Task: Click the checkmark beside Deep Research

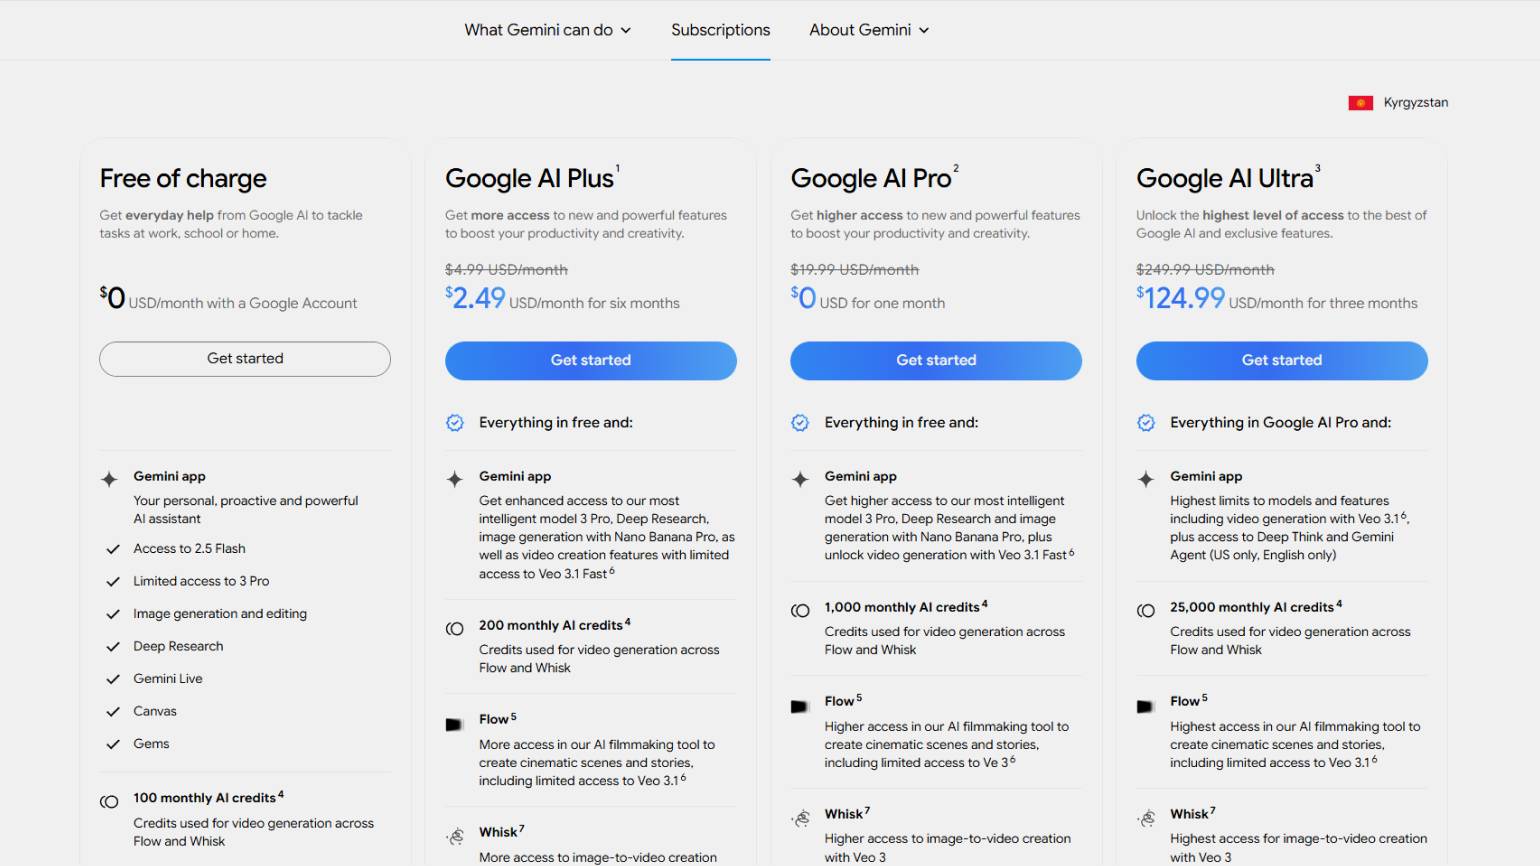Action: pyautogui.click(x=113, y=647)
